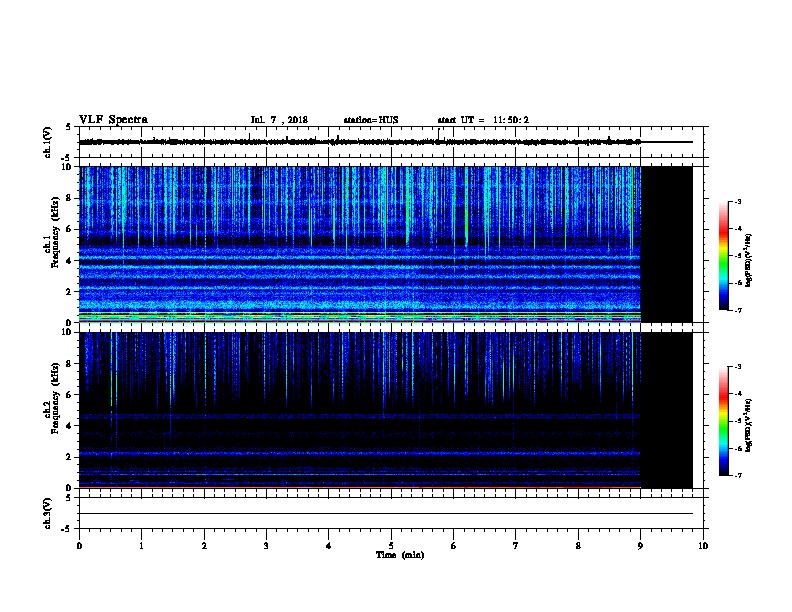The height and width of the screenshot is (612, 792).
Task: Click the ch.1(V) waveform axis label
Action: [47, 142]
